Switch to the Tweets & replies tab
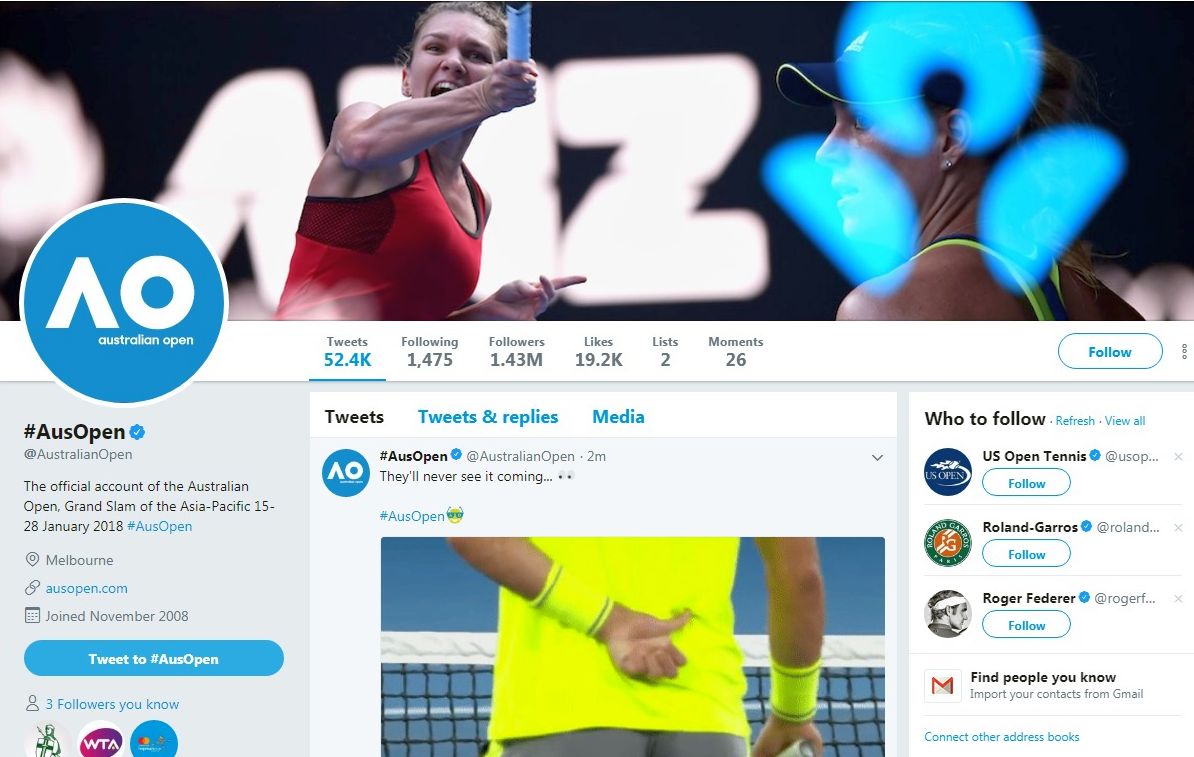This screenshot has width=1194, height=757. point(488,417)
